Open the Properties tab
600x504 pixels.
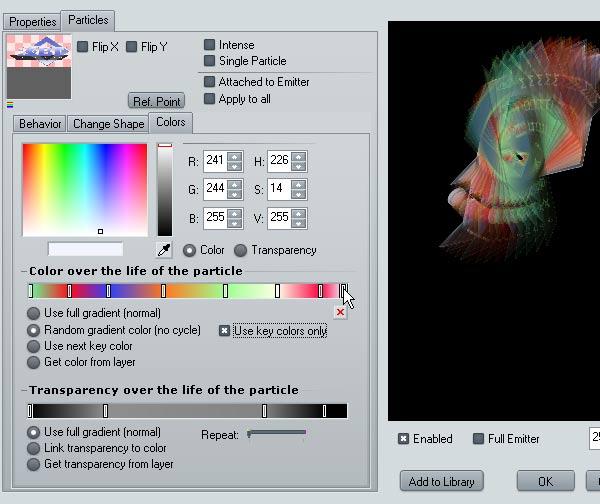click(x=33, y=22)
